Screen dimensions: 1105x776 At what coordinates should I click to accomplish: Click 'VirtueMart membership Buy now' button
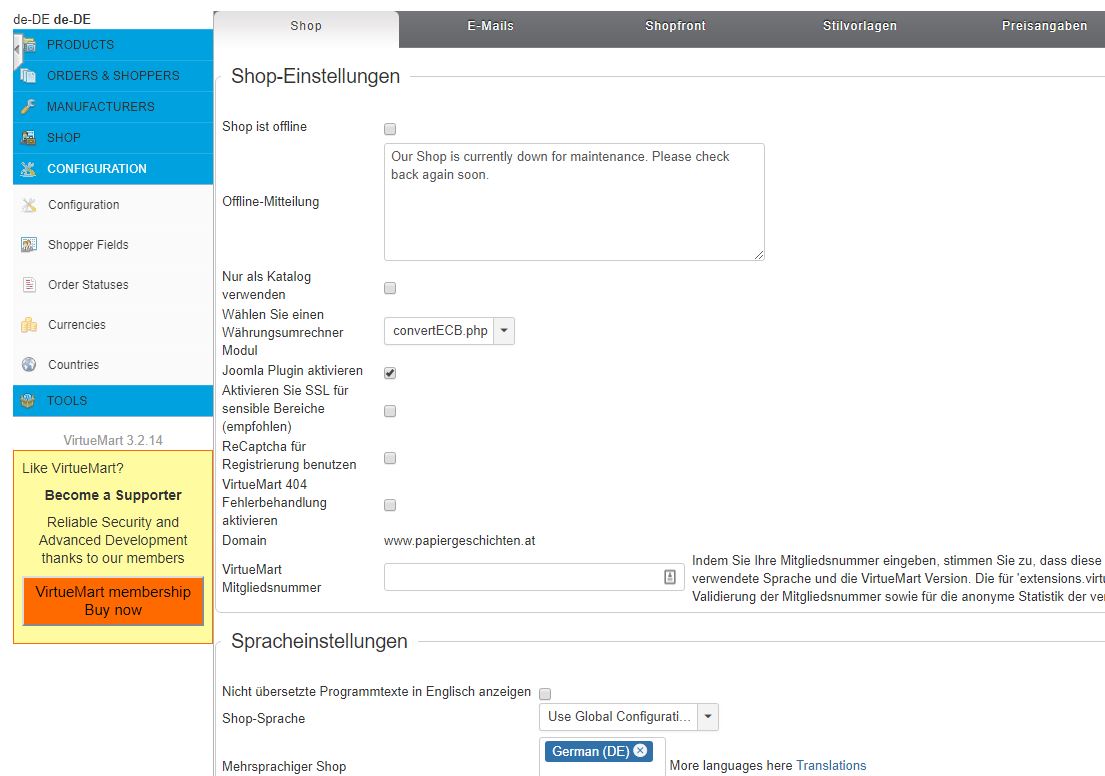pyautogui.click(x=113, y=601)
